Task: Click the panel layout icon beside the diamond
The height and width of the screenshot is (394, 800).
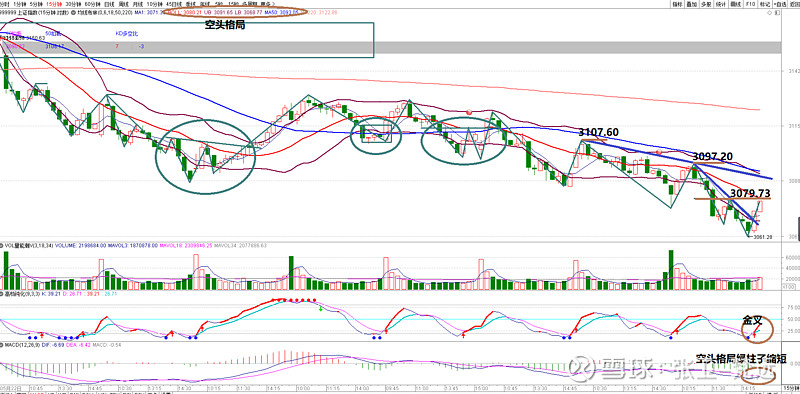Action: click(x=777, y=13)
